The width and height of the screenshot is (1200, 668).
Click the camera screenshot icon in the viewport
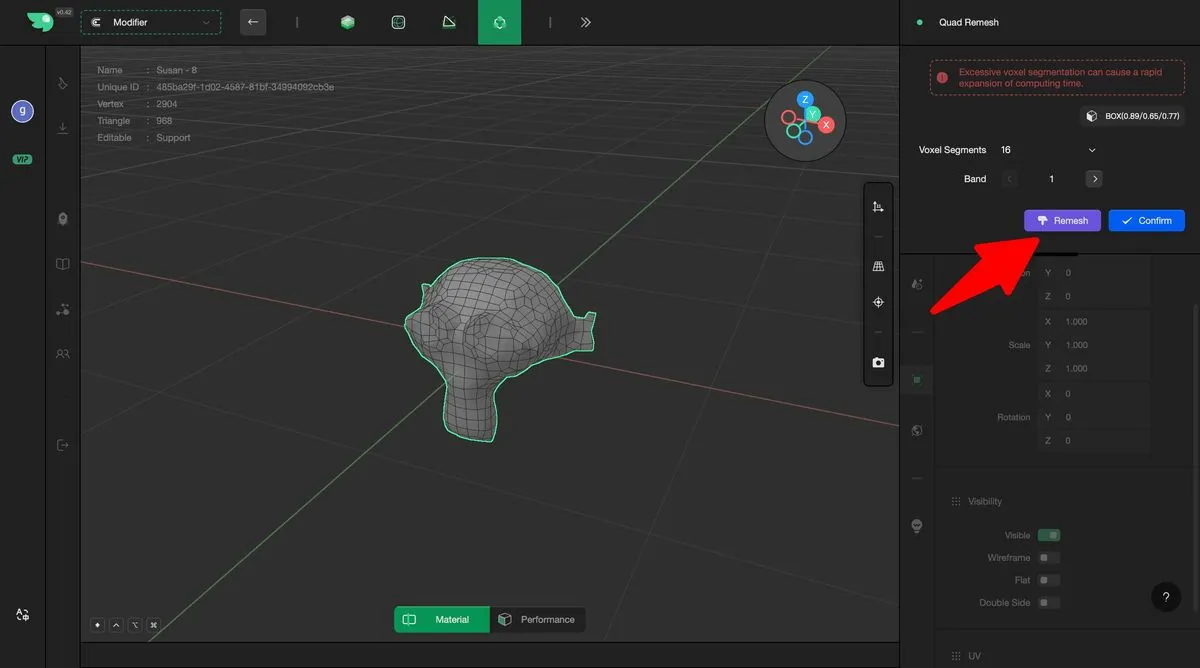pos(878,363)
